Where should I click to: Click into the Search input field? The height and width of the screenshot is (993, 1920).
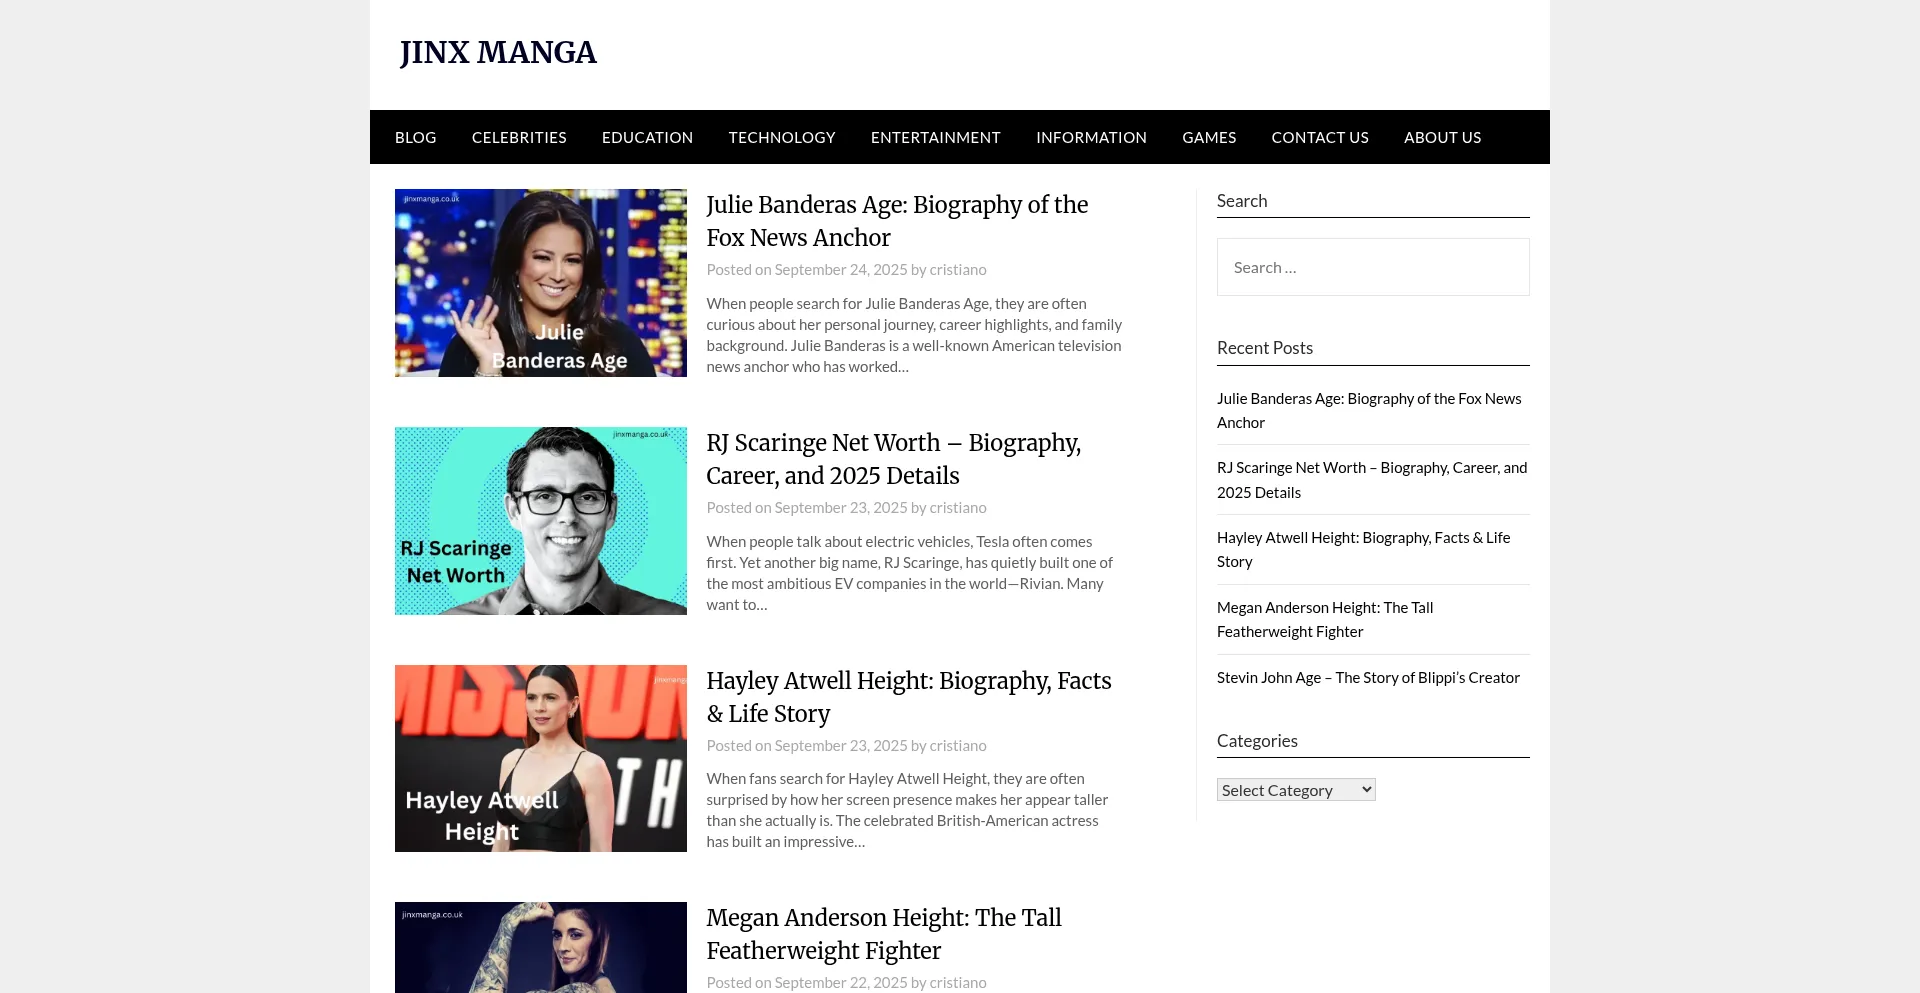click(x=1373, y=267)
